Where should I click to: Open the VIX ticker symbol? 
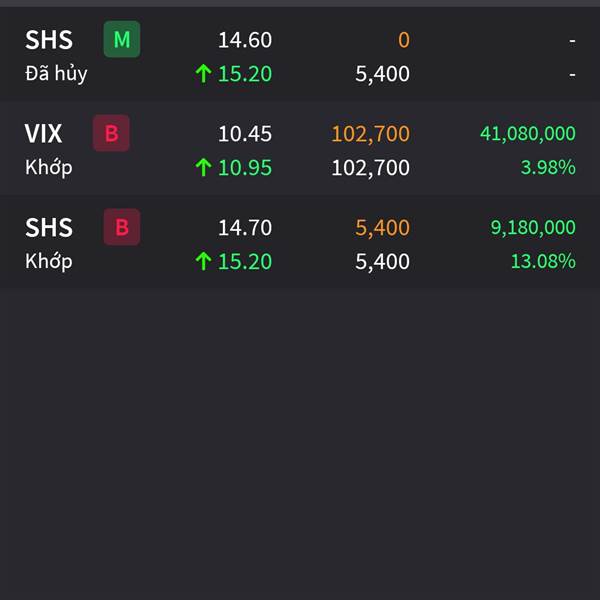[43, 134]
